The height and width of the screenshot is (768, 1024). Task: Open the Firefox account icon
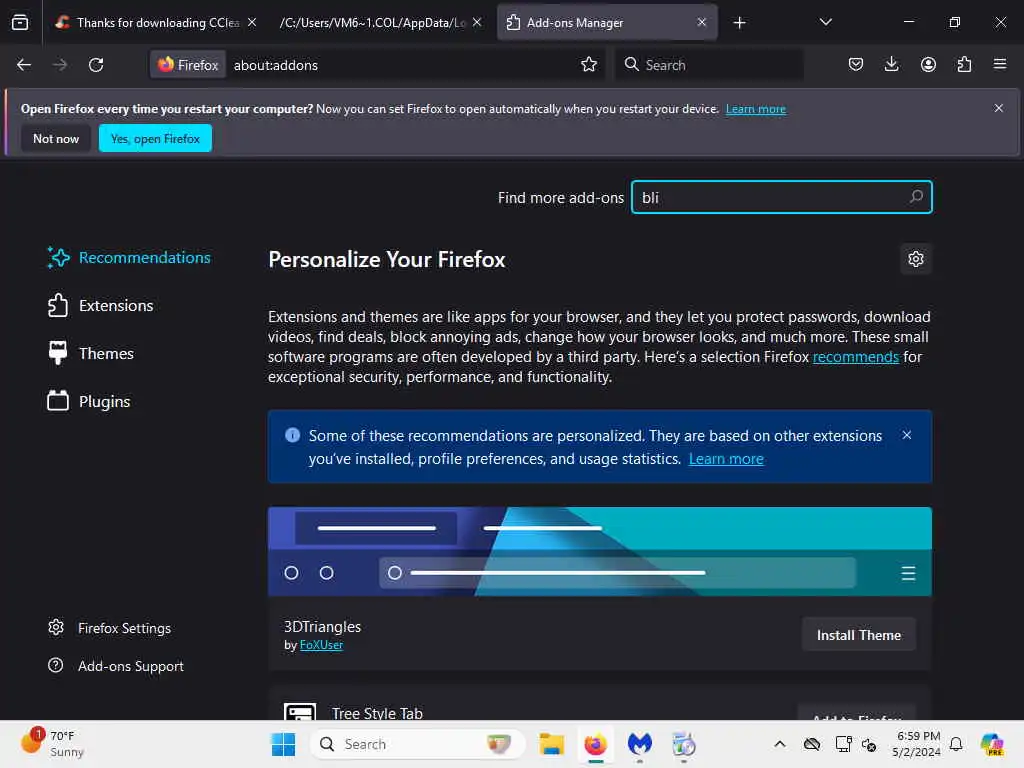(x=928, y=64)
